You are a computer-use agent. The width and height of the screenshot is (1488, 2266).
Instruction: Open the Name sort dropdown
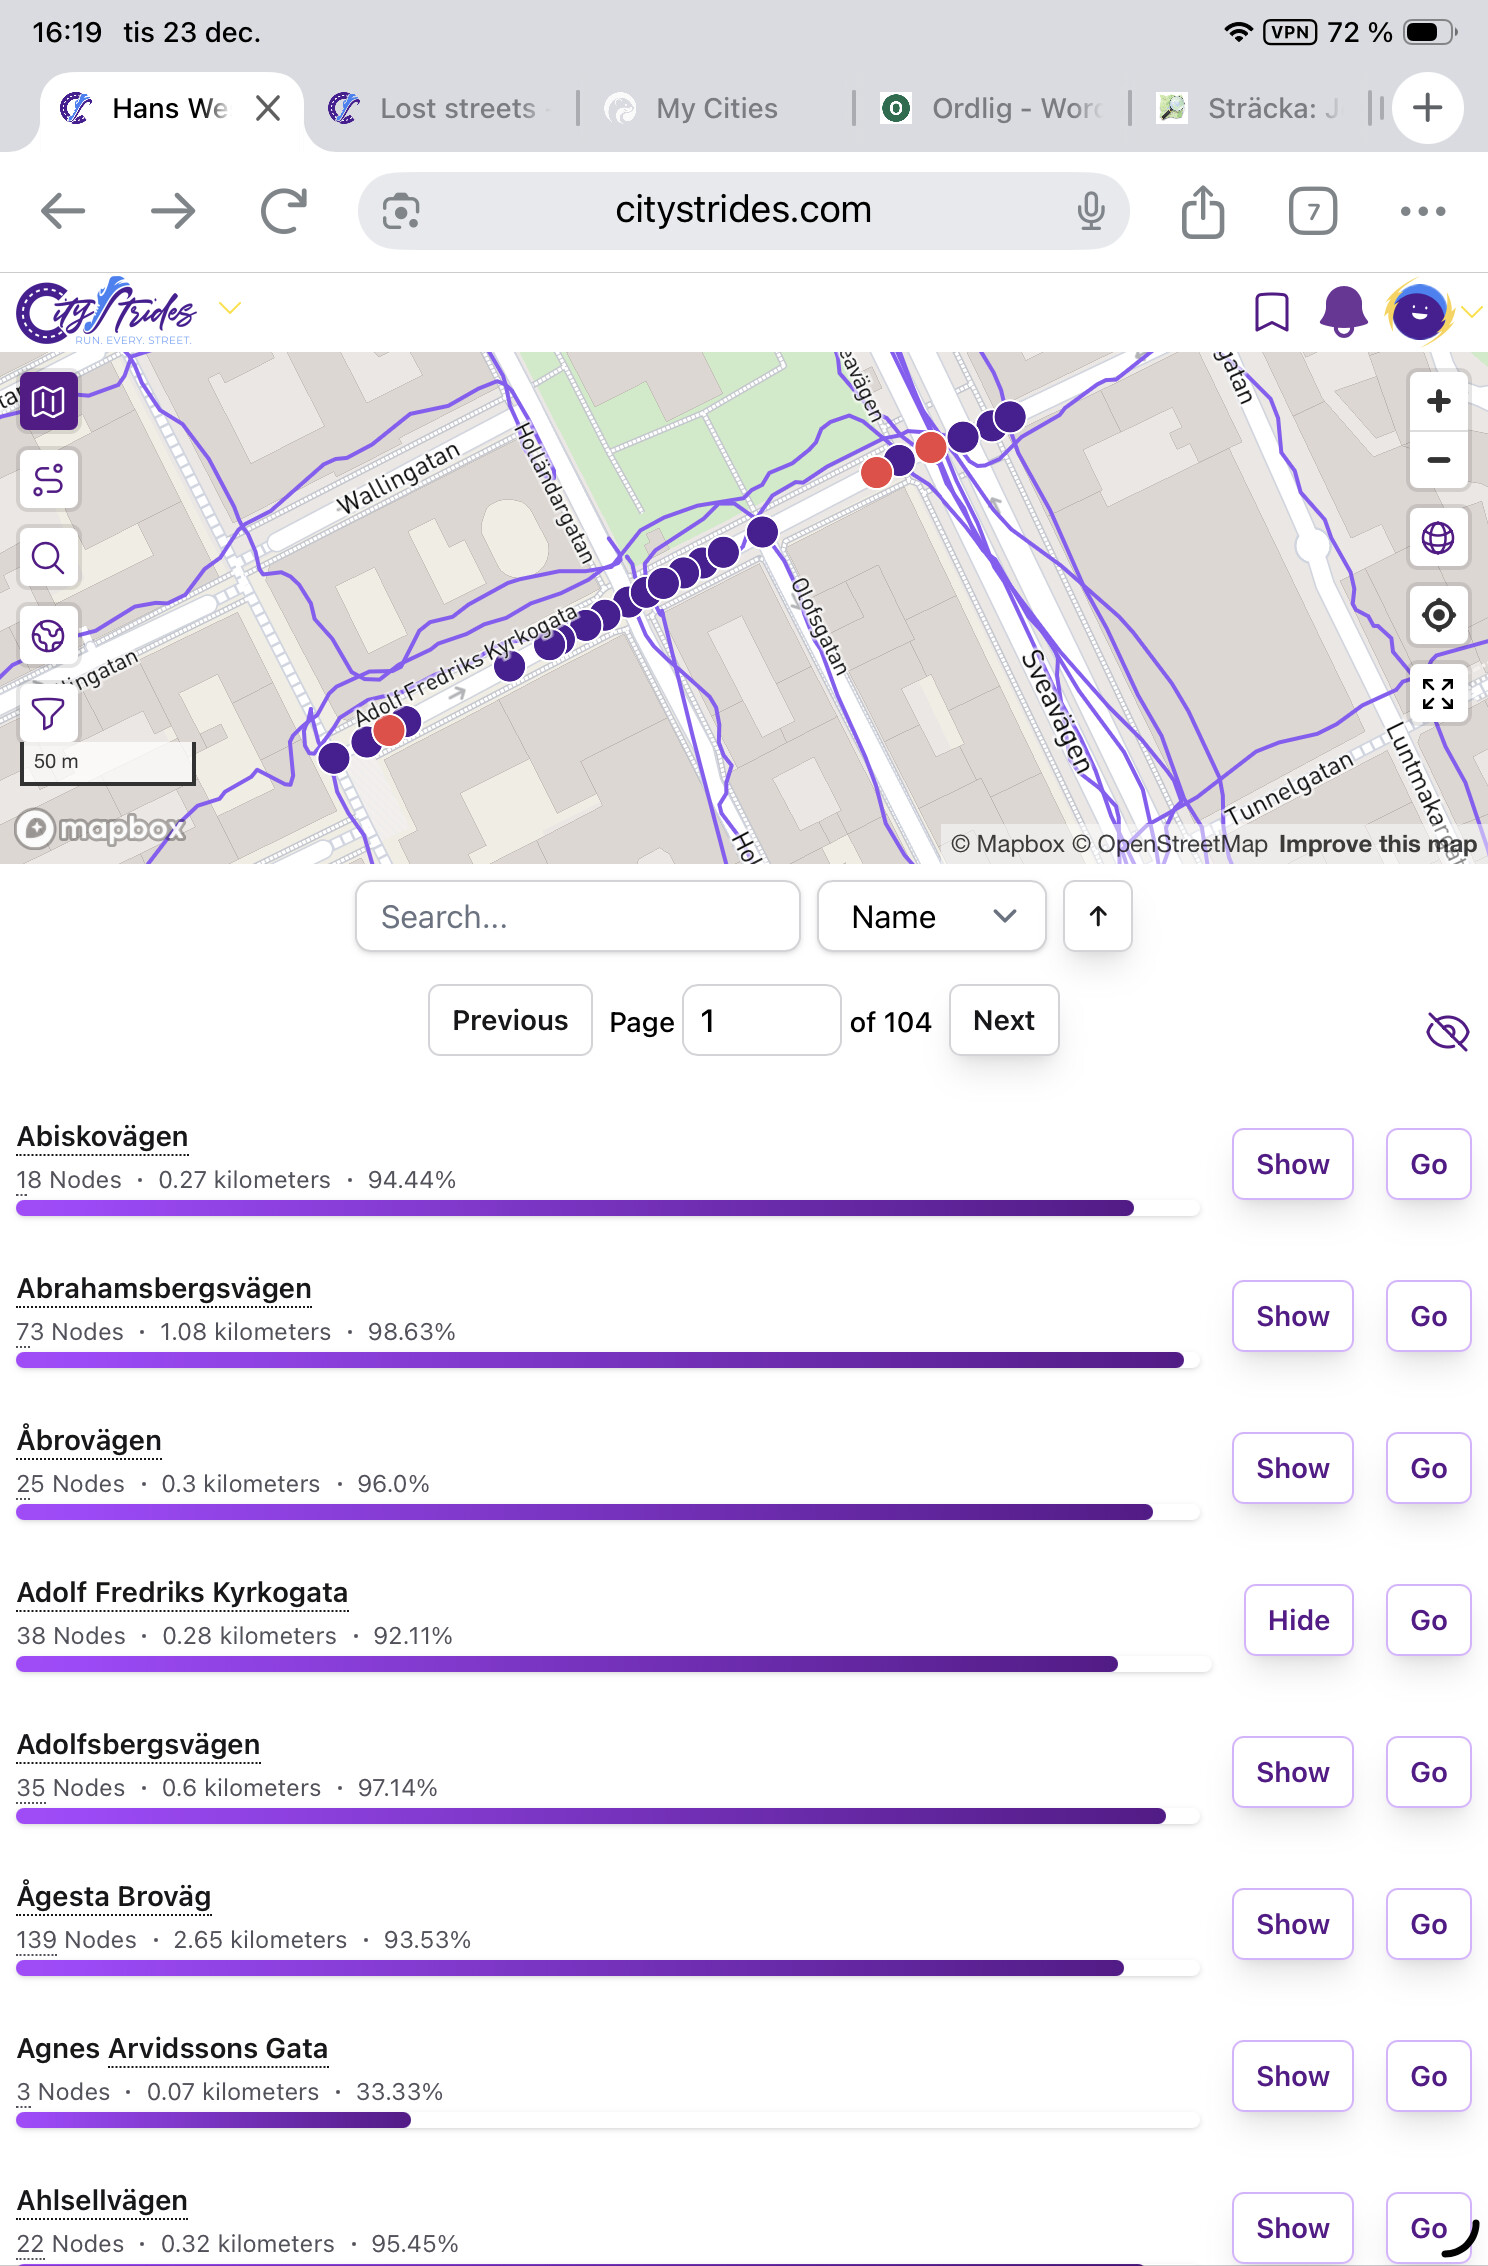point(931,916)
